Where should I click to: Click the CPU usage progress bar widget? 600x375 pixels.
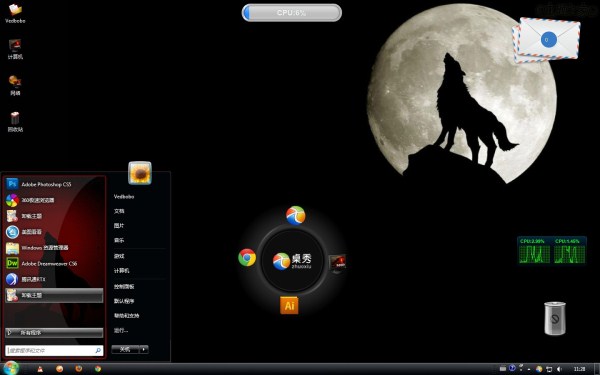pyautogui.click(x=292, y=13)
